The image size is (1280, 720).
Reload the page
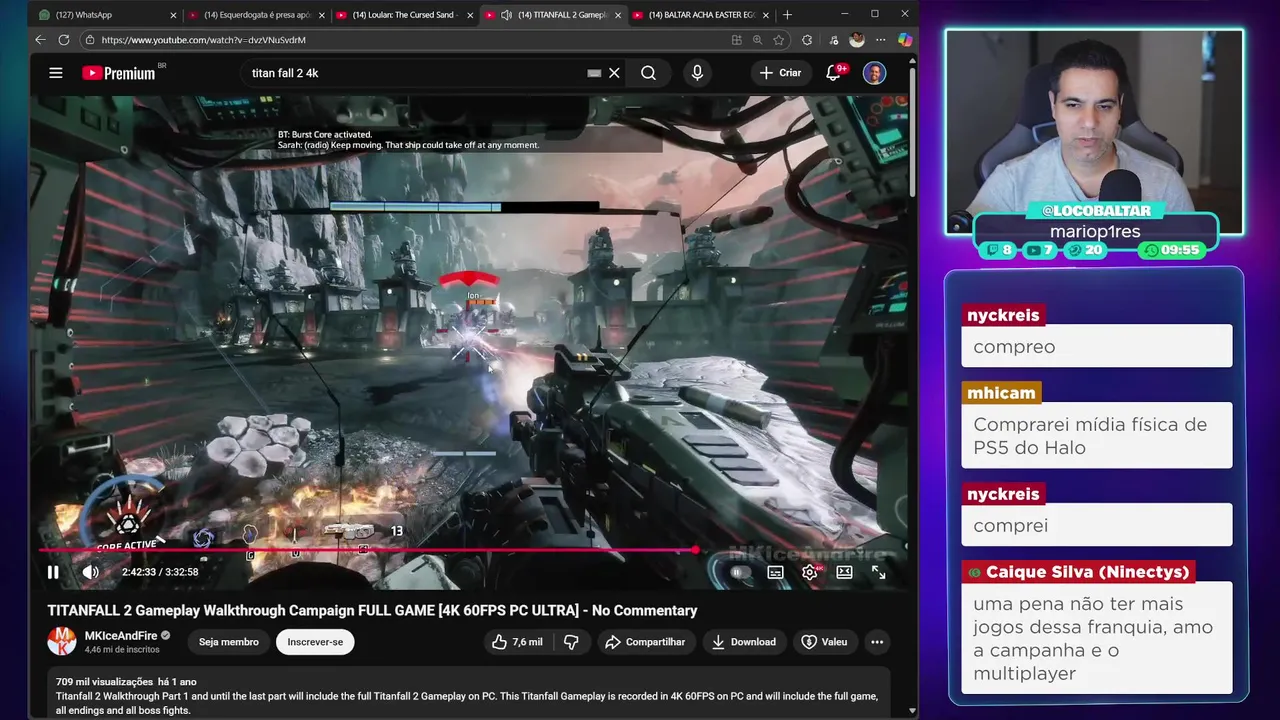(64, 40)
